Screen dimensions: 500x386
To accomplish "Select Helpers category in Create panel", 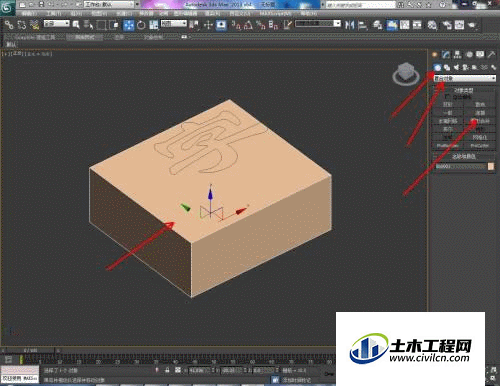I will [x=475, y=67].
